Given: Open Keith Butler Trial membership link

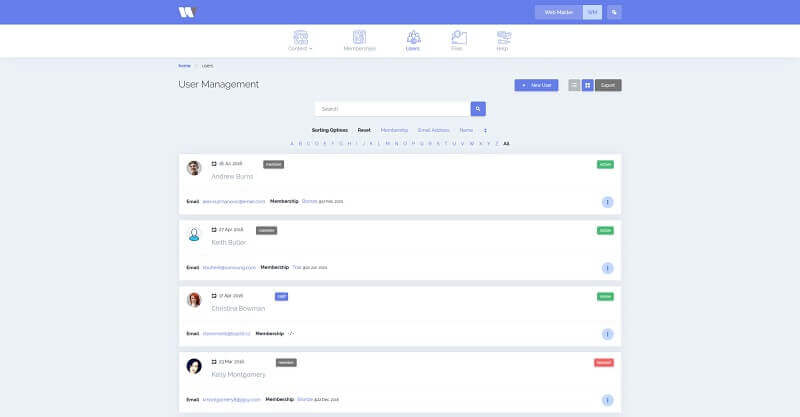Looking at the screenshot, I should pos(297,267).
